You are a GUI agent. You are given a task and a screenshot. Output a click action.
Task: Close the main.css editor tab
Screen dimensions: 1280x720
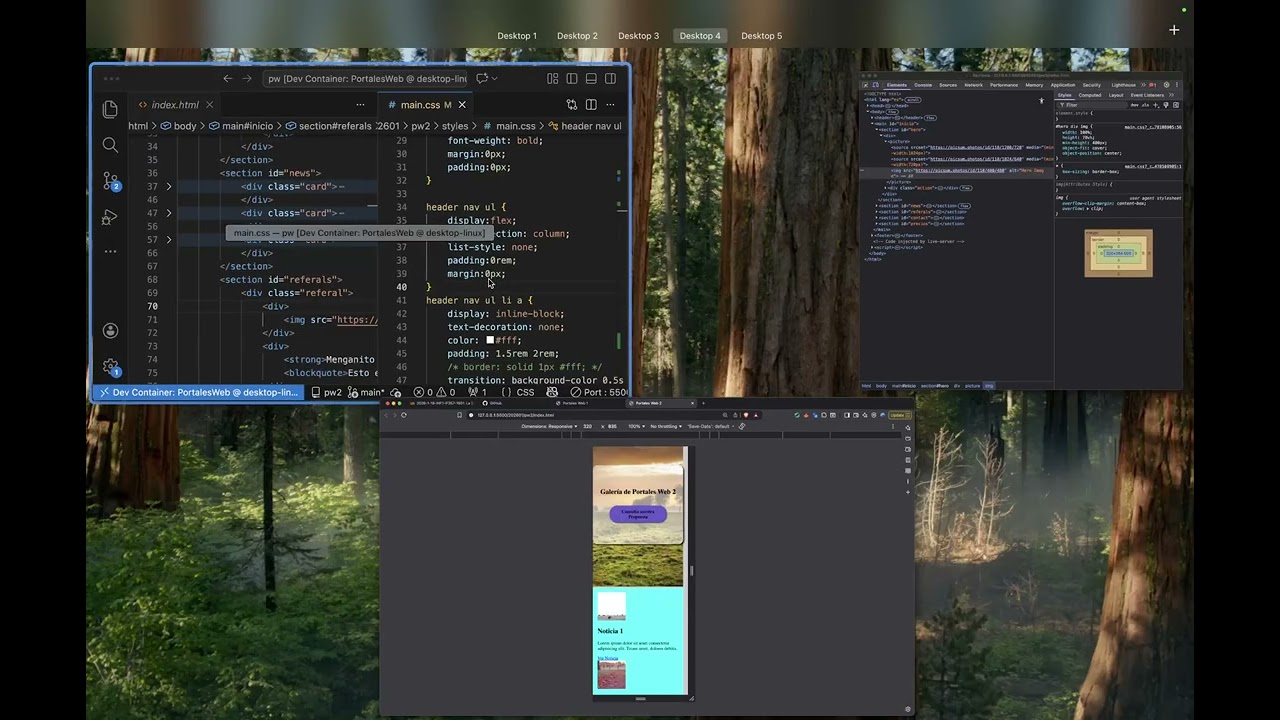click(462, 104)
